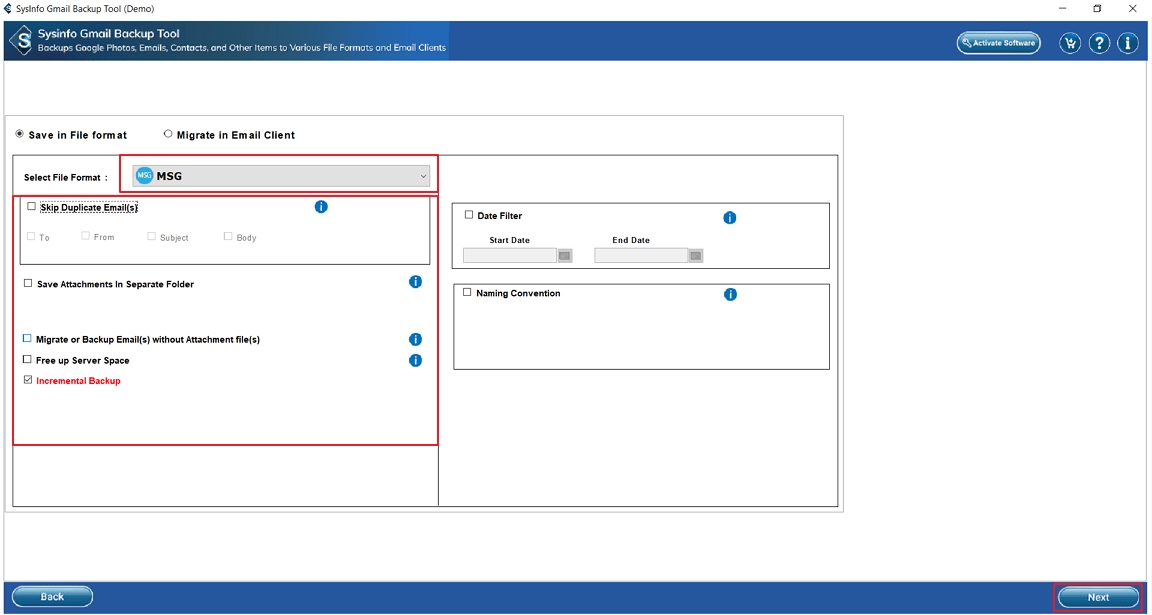Click the Select File Format label
Screen dimensions: 1152x615
[x=66, y=178]
